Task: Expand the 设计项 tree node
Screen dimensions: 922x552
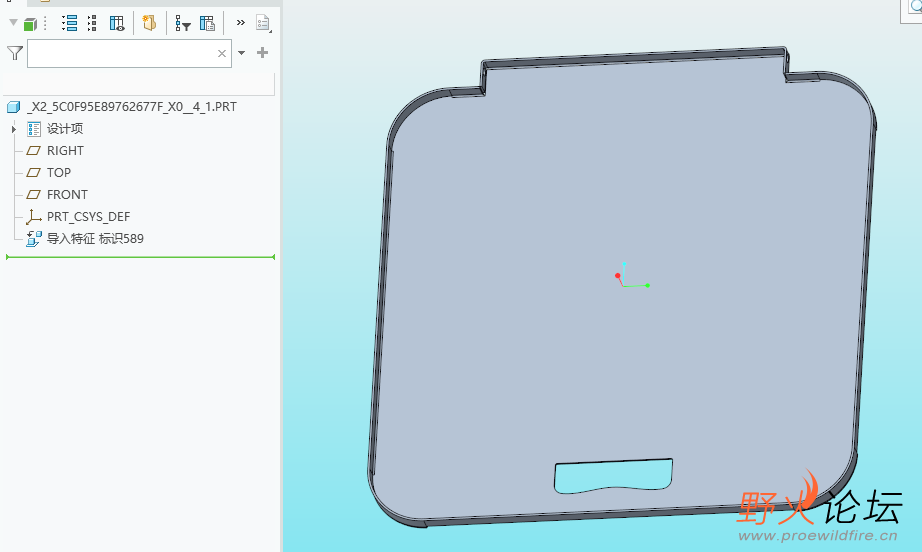Action: [14, 129]
